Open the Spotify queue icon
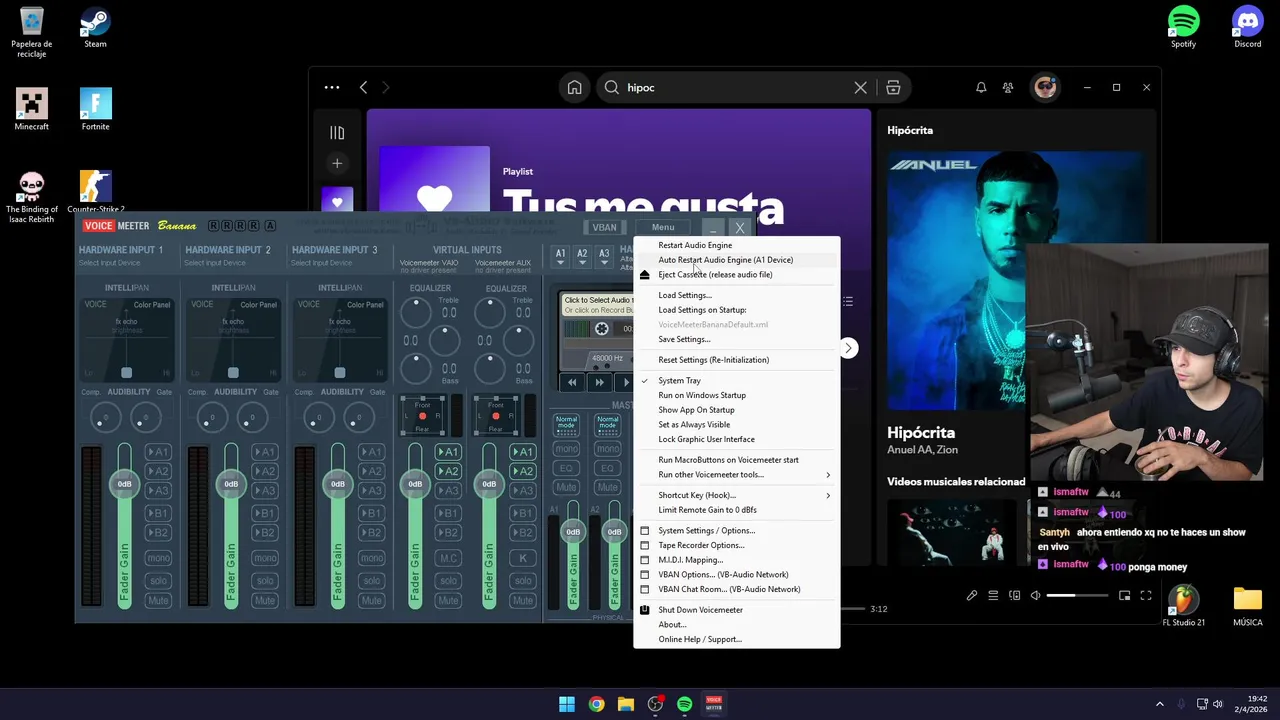Viewport: 1280px width, 720px height. pyautogui.click(x=993, y=595)
